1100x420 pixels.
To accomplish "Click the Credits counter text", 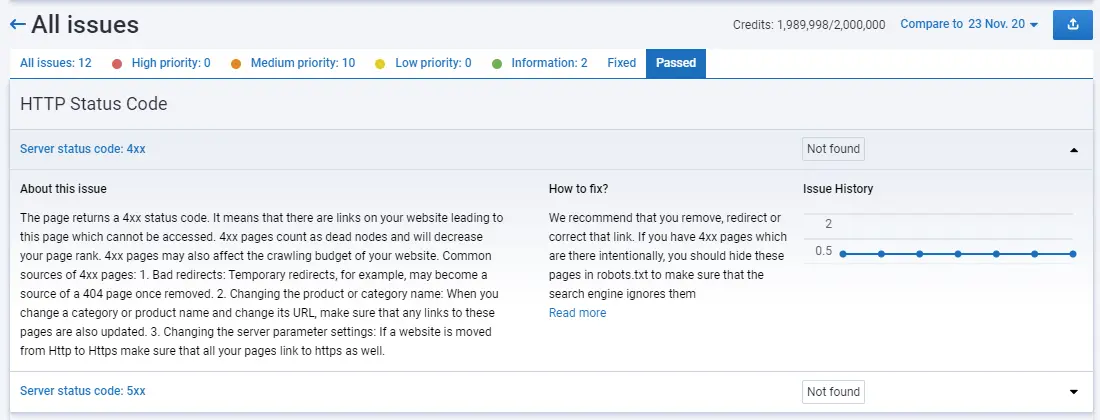I will [x=808, y=25].
